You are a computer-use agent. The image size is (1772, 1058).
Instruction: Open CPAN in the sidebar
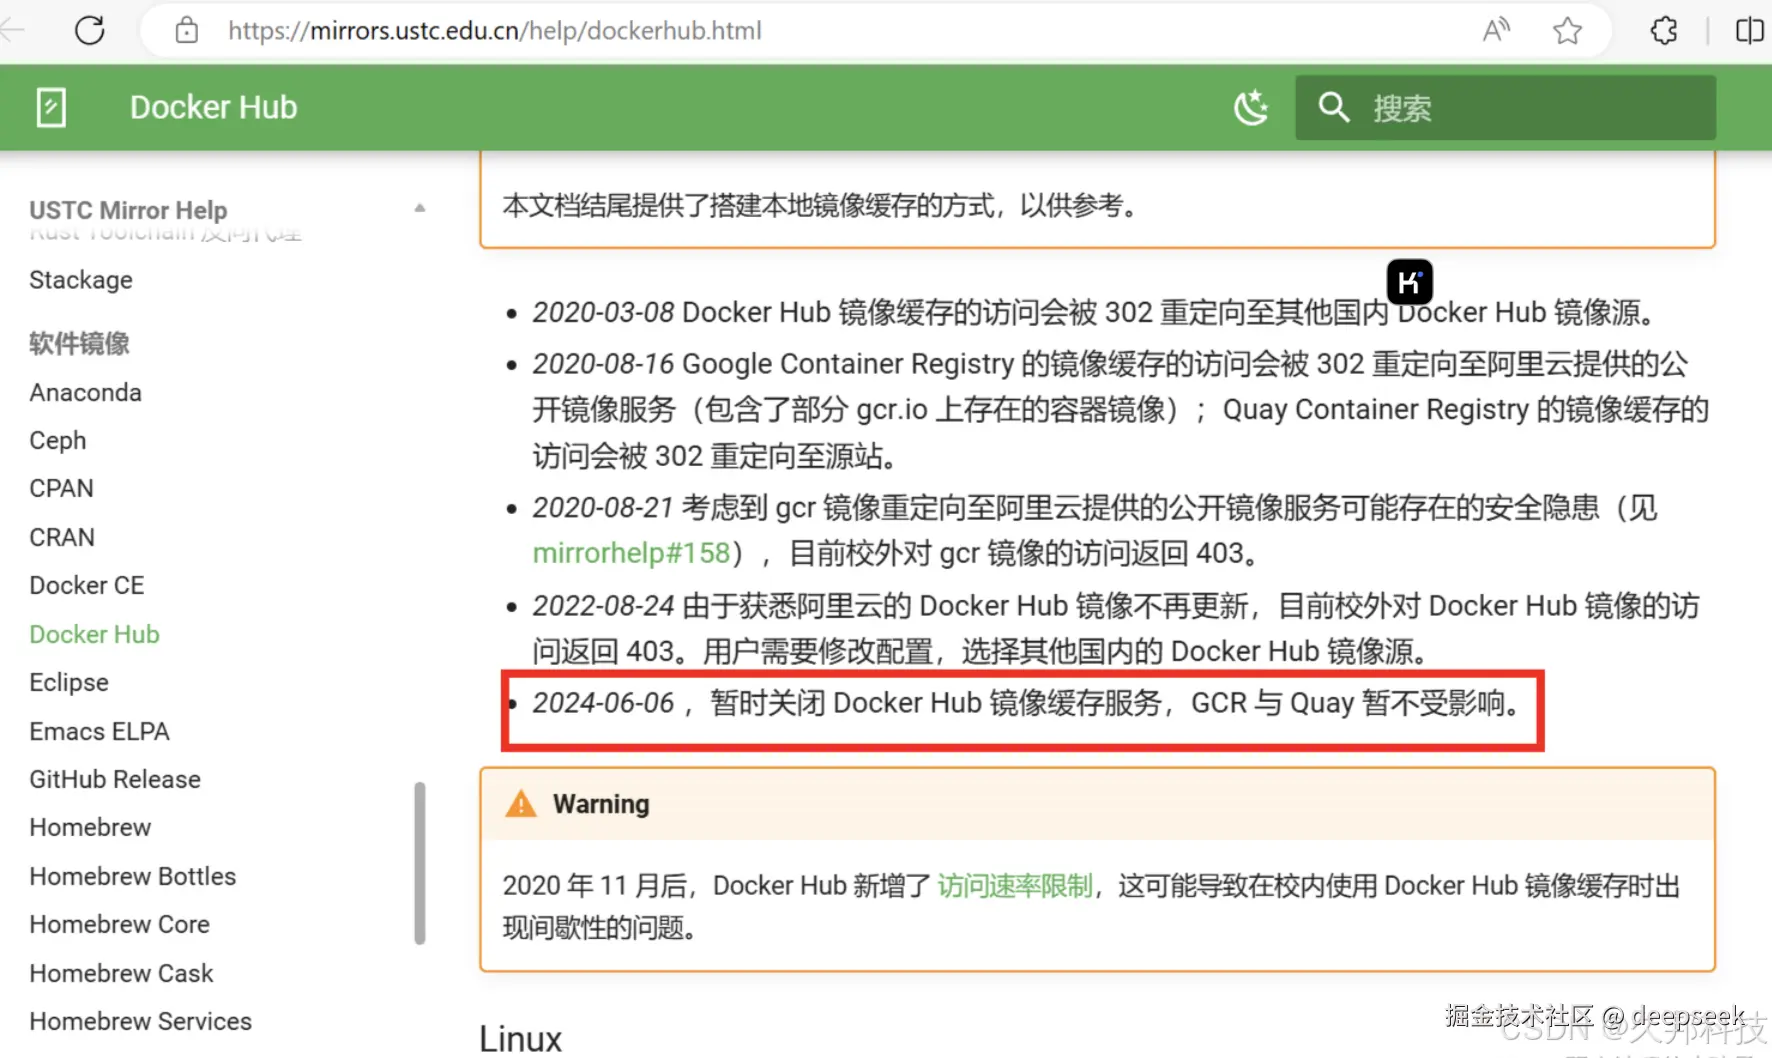pyautogui.click(x=62, y=489)
